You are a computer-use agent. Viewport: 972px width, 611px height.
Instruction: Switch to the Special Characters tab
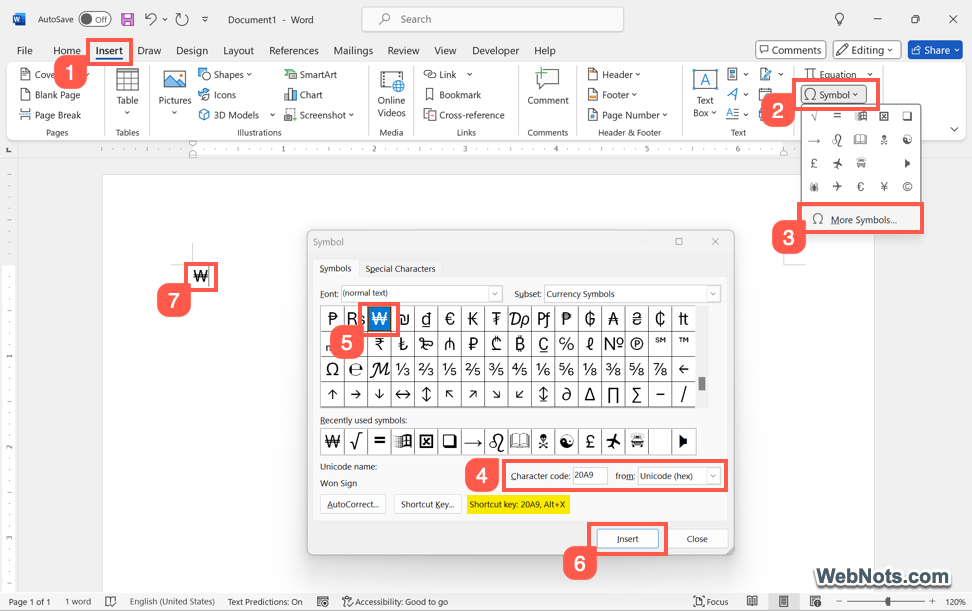[x=400, y=268]
